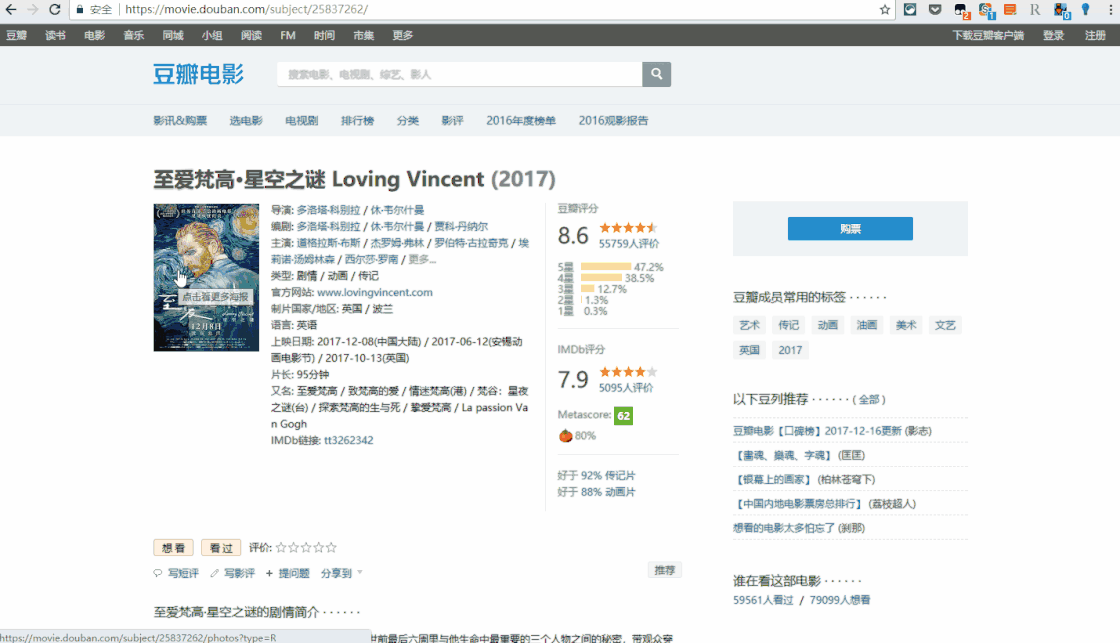Bookmark this page with the star icon
The image size is (1120, 643).
pos(885,9)
